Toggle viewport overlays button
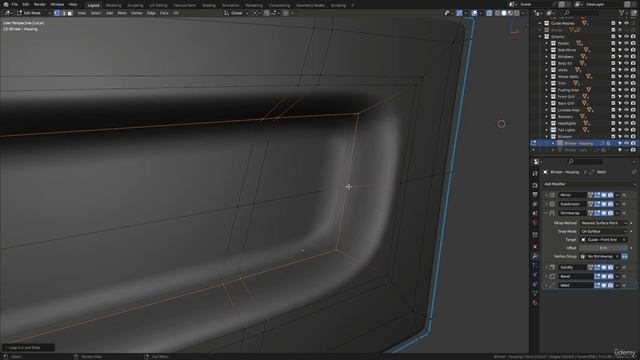Viewport: 640px width, 360px height. 474,13
